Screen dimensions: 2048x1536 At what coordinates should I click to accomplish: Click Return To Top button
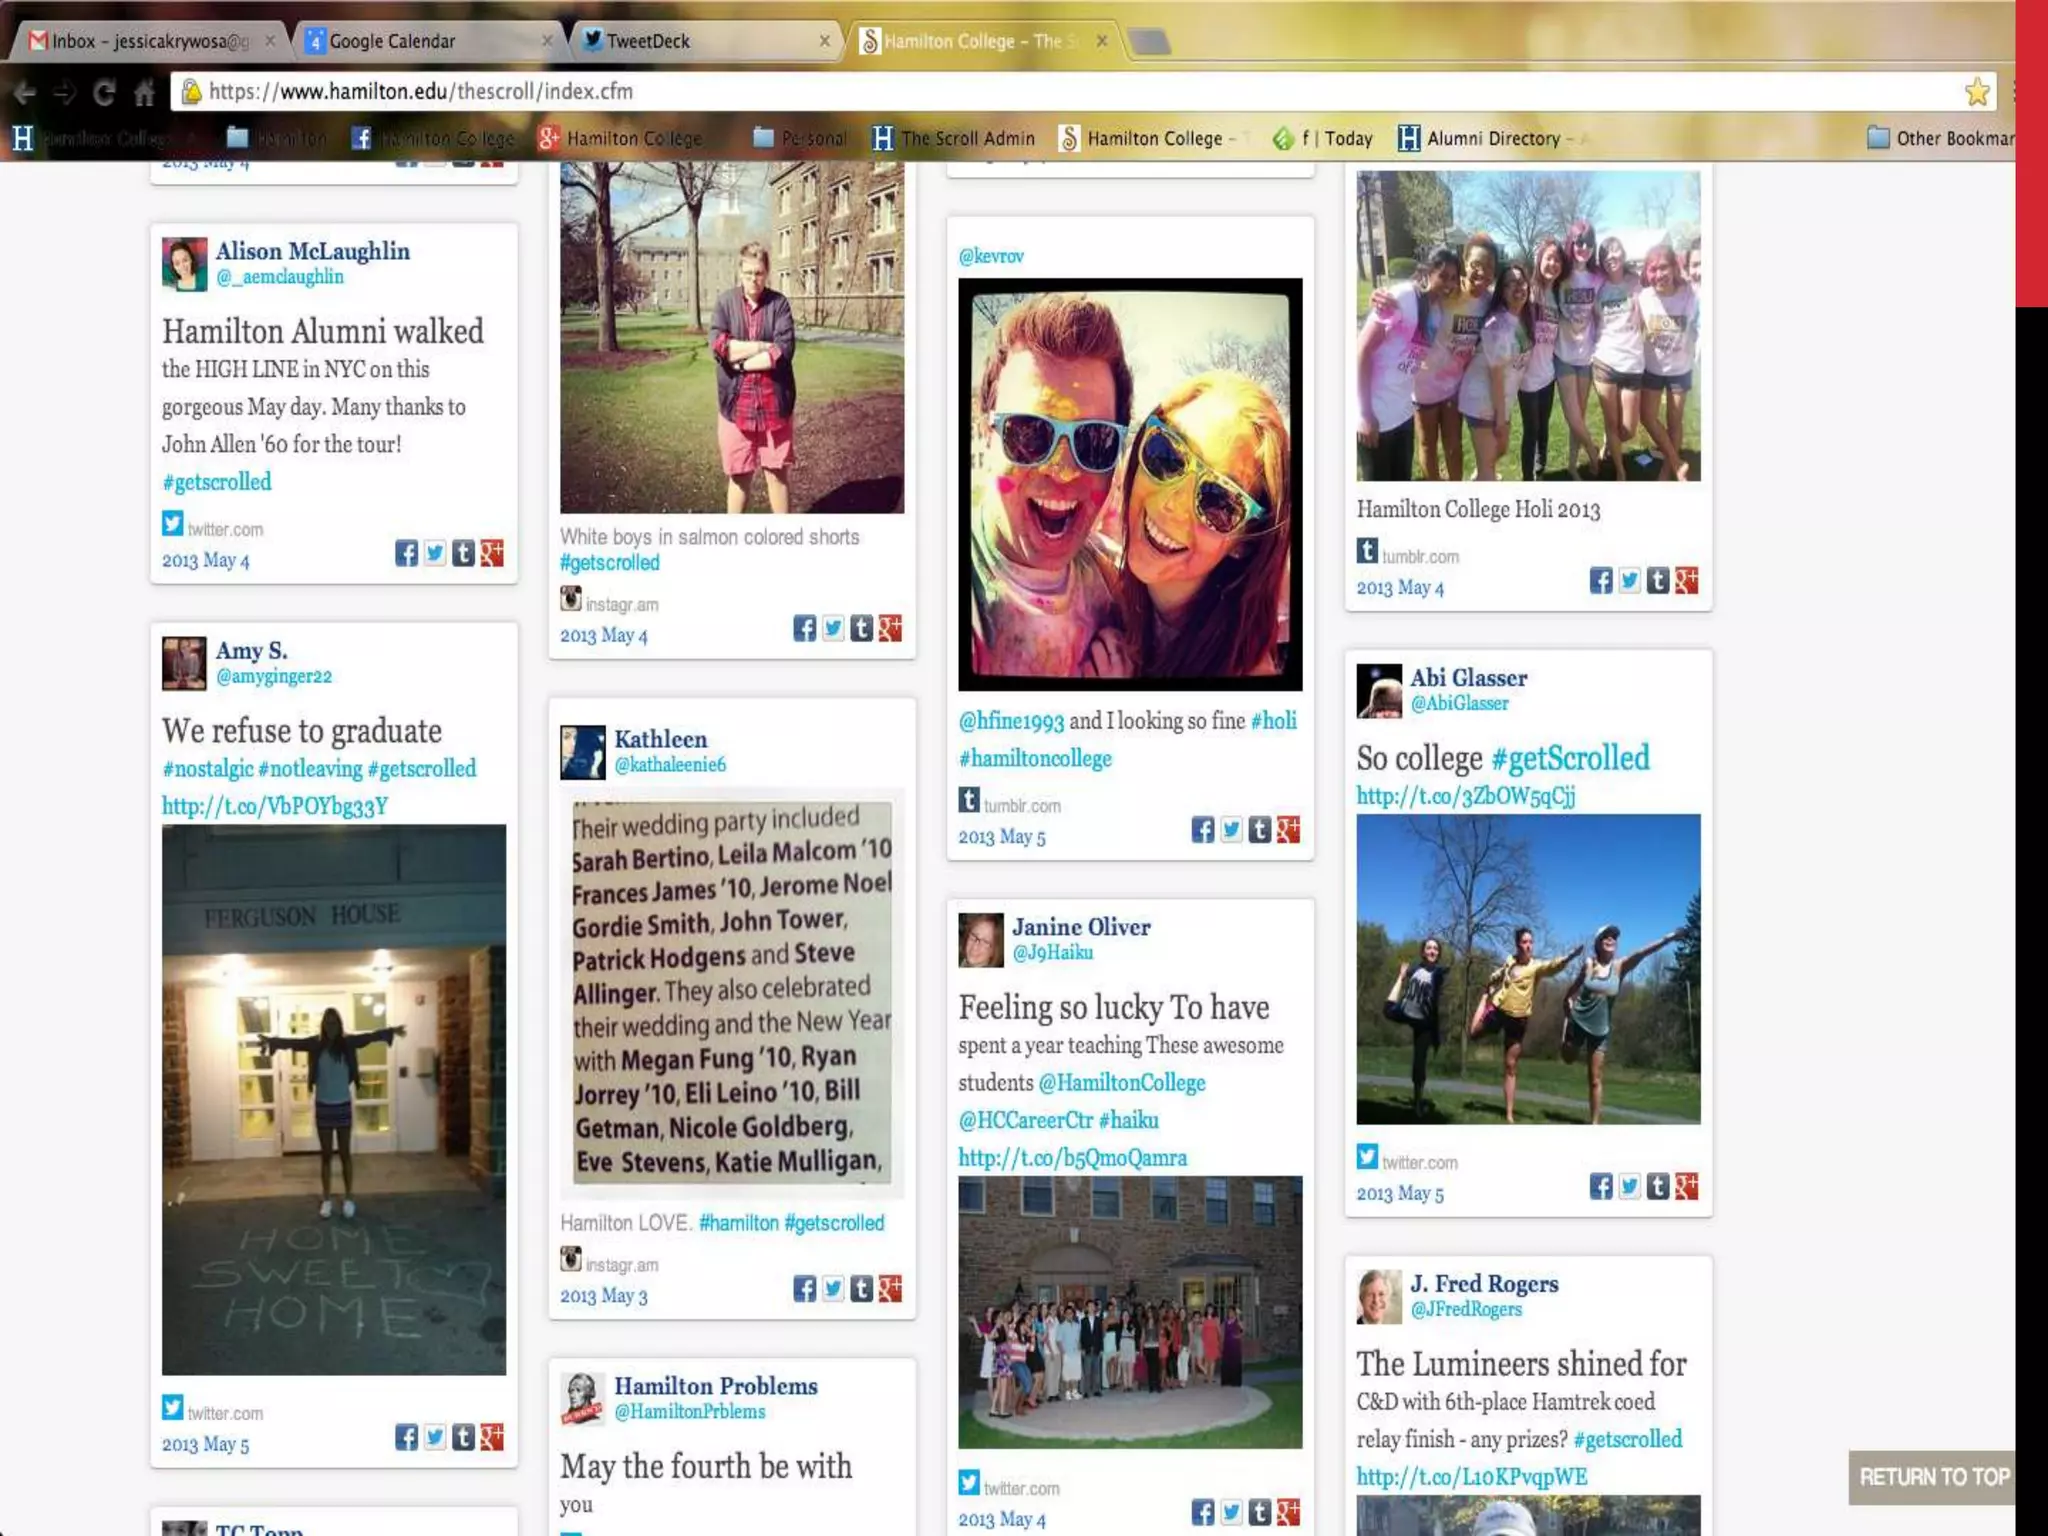pyautogui.click(x=1932, y=1477)
